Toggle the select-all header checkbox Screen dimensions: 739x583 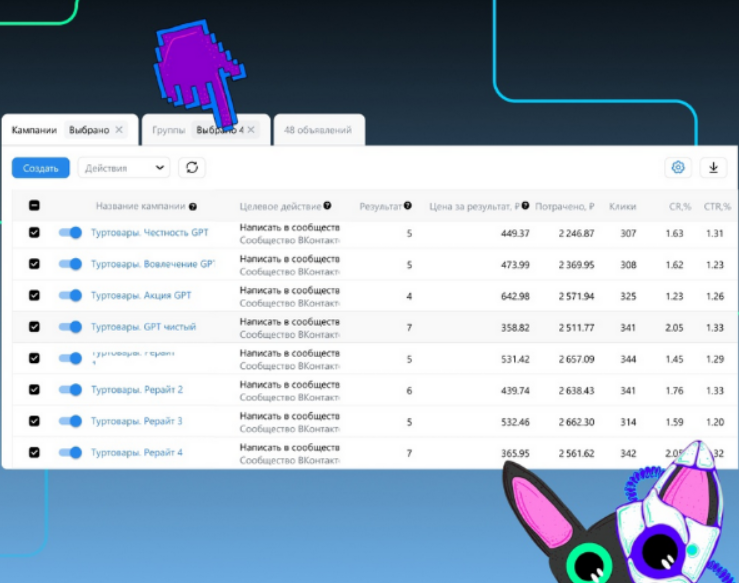34,206
